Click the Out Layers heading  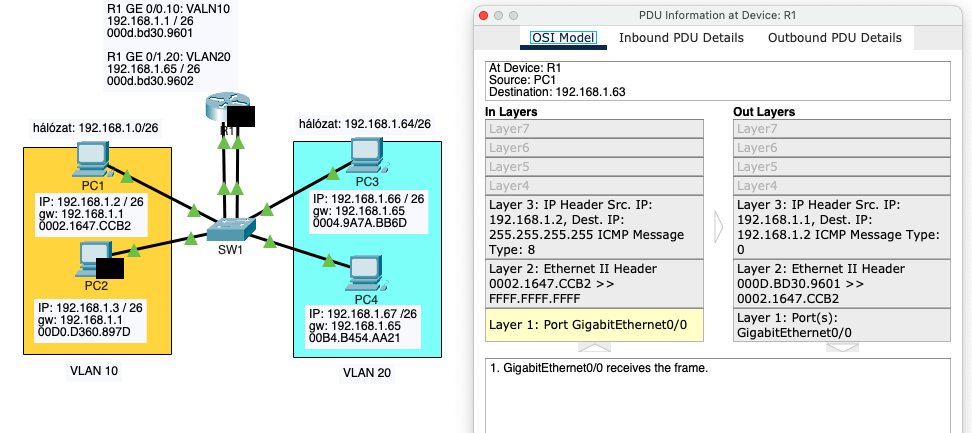tap(764, 112)
